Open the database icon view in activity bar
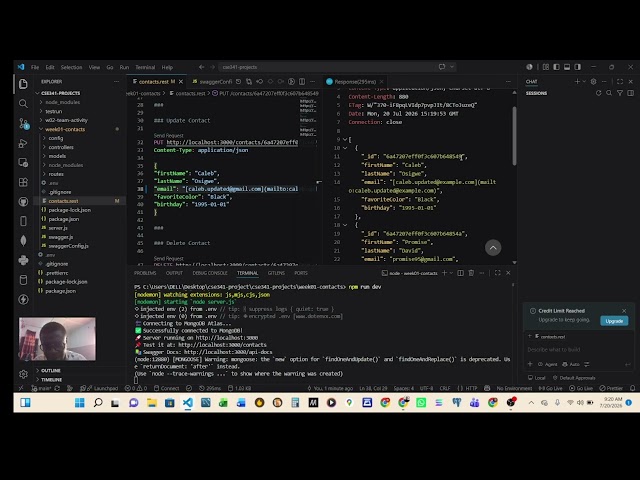 23,280
